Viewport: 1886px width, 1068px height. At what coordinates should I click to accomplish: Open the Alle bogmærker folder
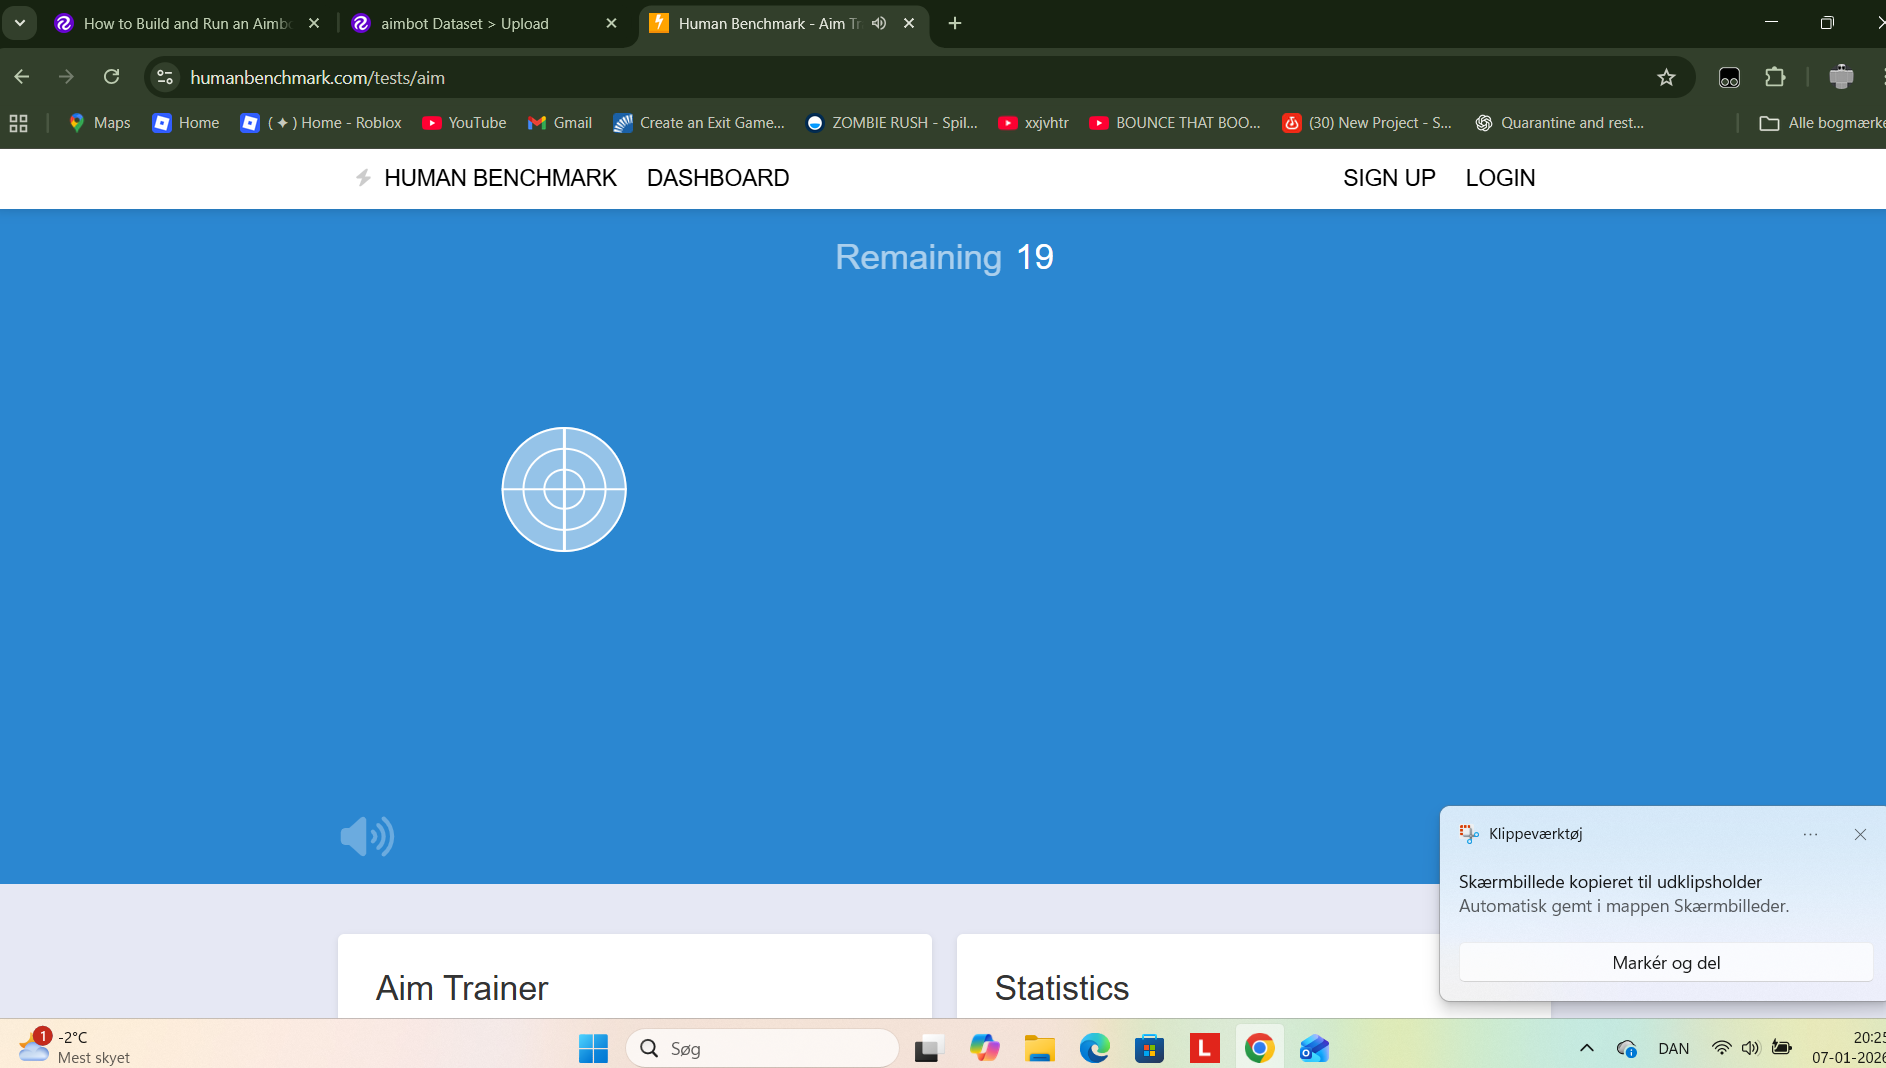pyautogui.click(x=1822, y=123)
